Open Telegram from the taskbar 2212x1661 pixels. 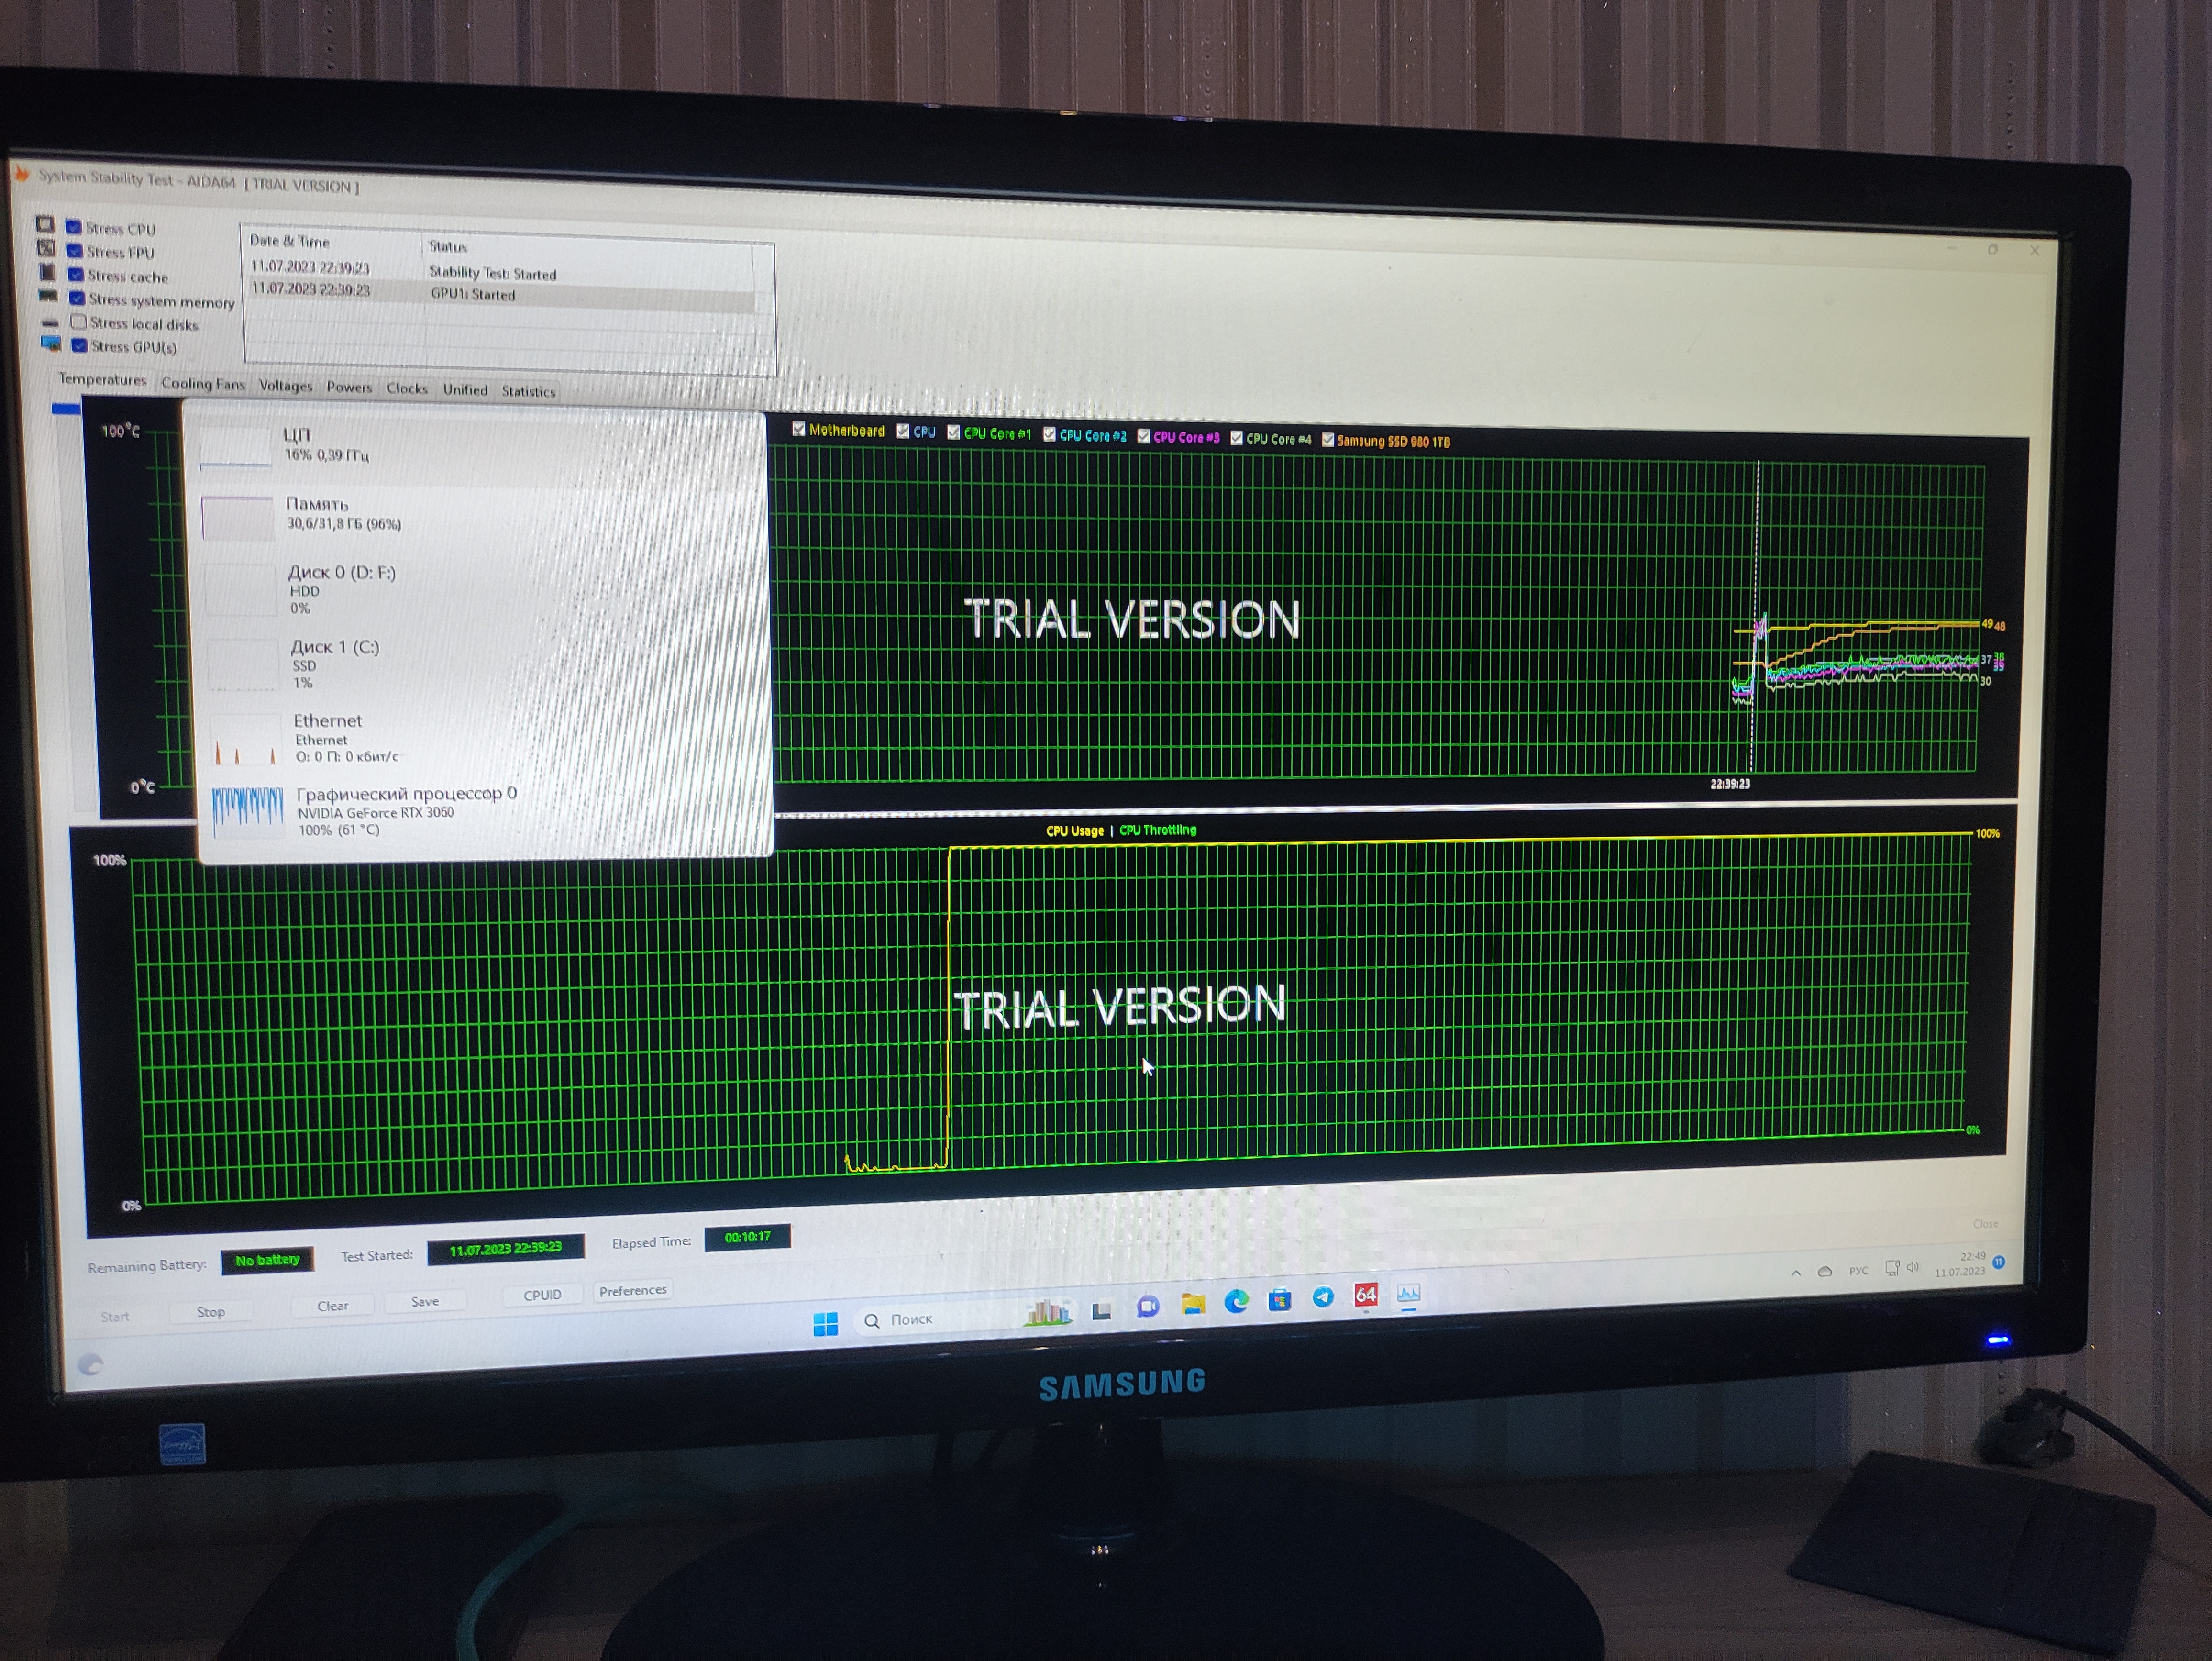[x=1322, y=1297]
